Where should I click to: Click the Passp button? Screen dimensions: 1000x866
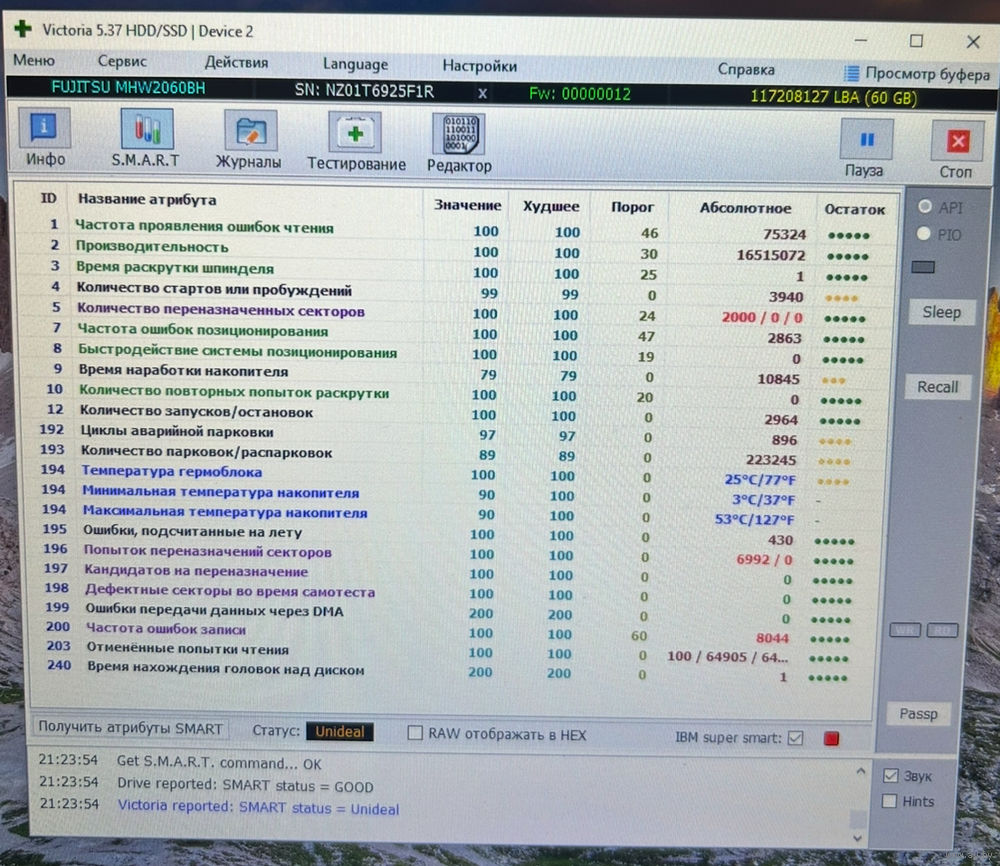coord(918,714)
